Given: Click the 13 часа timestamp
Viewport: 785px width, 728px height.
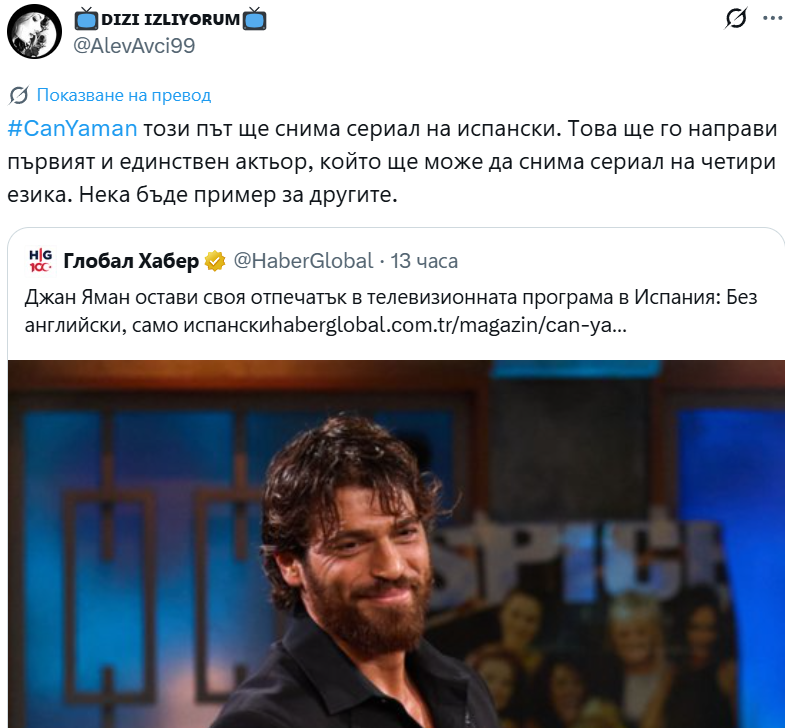Looking at the screenshot, I should pos(424,261).
